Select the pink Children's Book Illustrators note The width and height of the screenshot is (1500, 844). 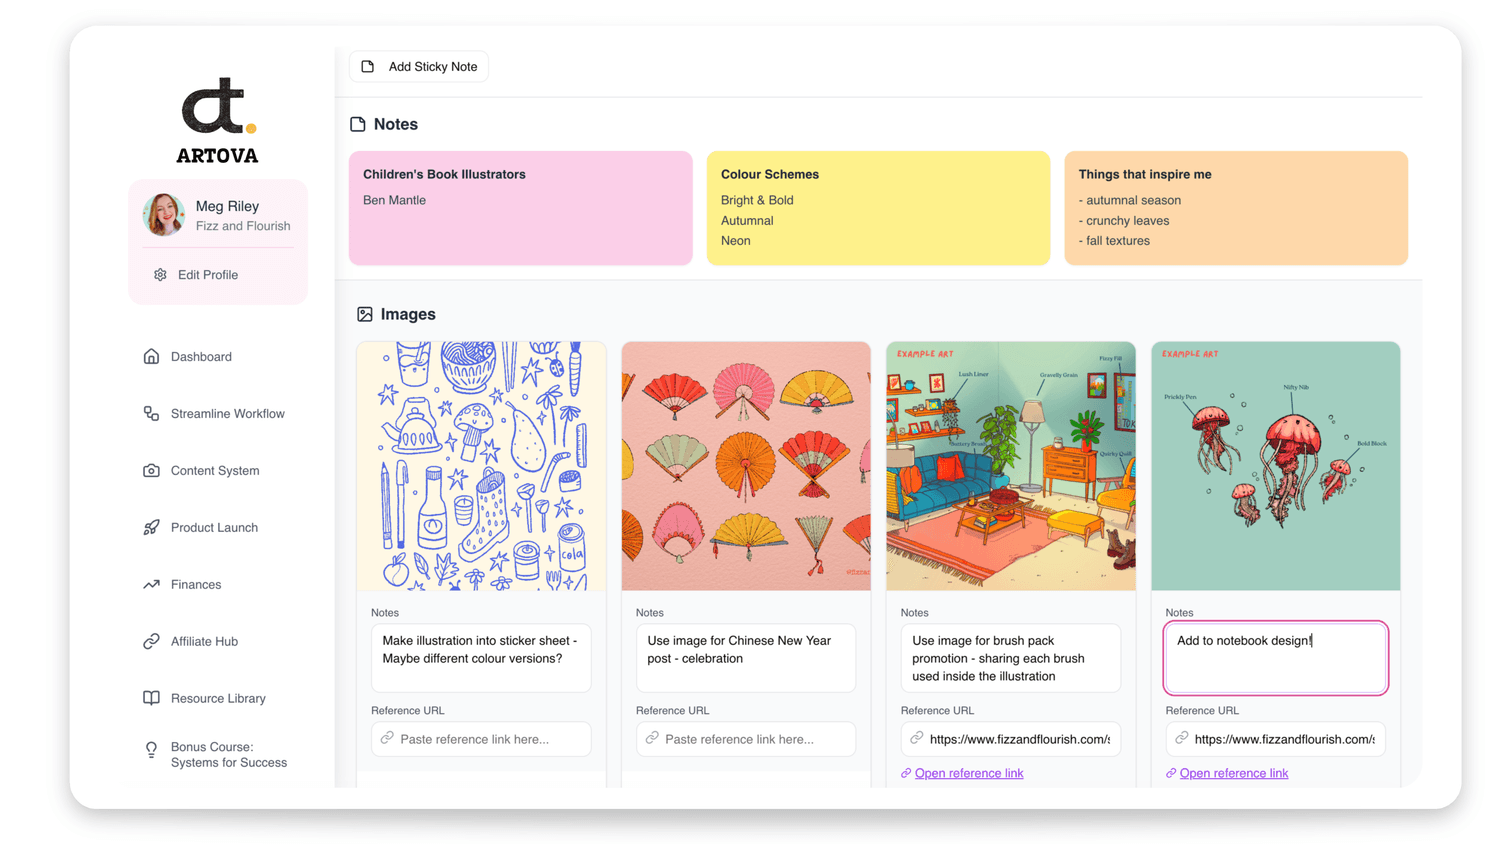(520, 208)
